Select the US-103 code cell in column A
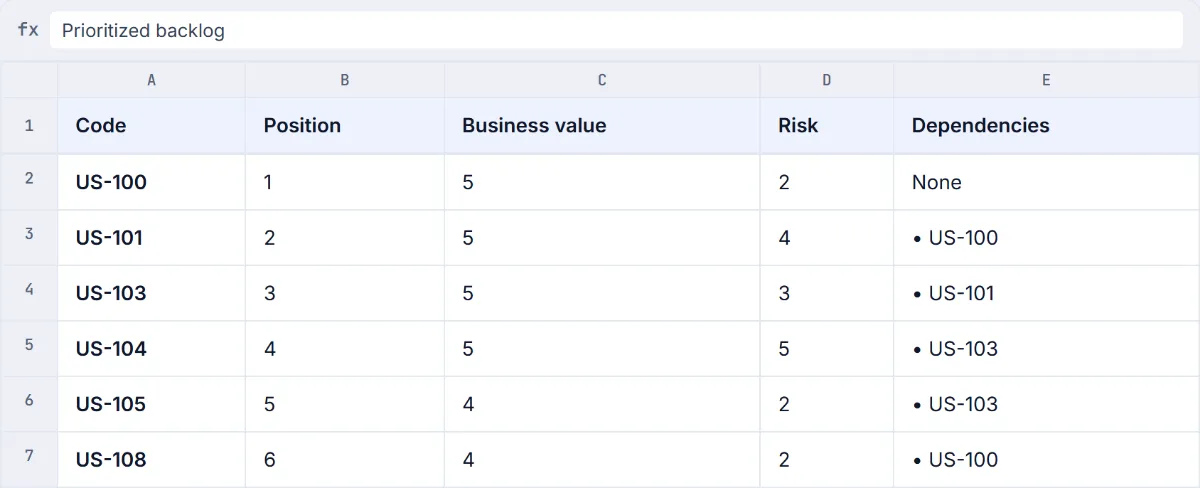The width and height of the screenshot is (1200, 488). 151,293
